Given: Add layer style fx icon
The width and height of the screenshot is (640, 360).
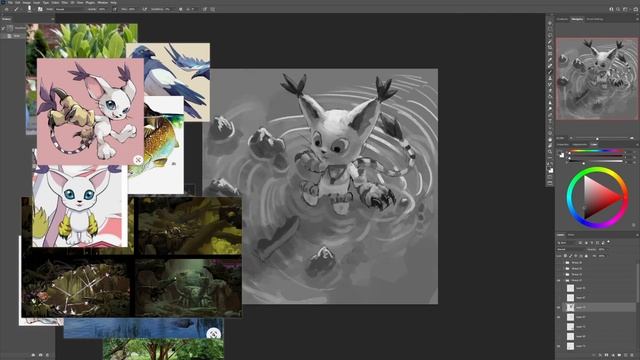Looking at the screenshot, I should pos(600,355).
